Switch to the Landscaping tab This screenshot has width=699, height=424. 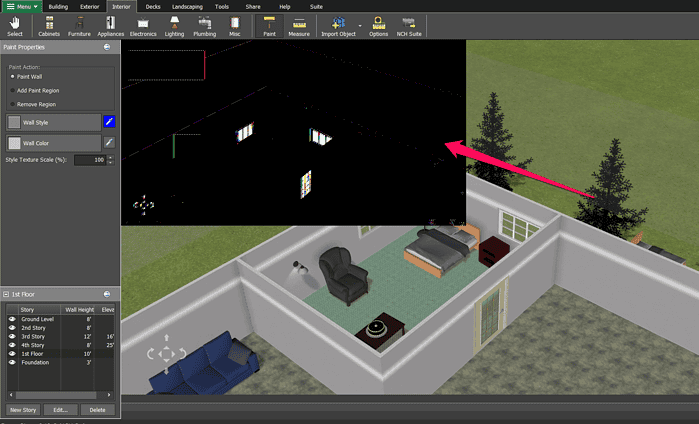tap(187, 7)
